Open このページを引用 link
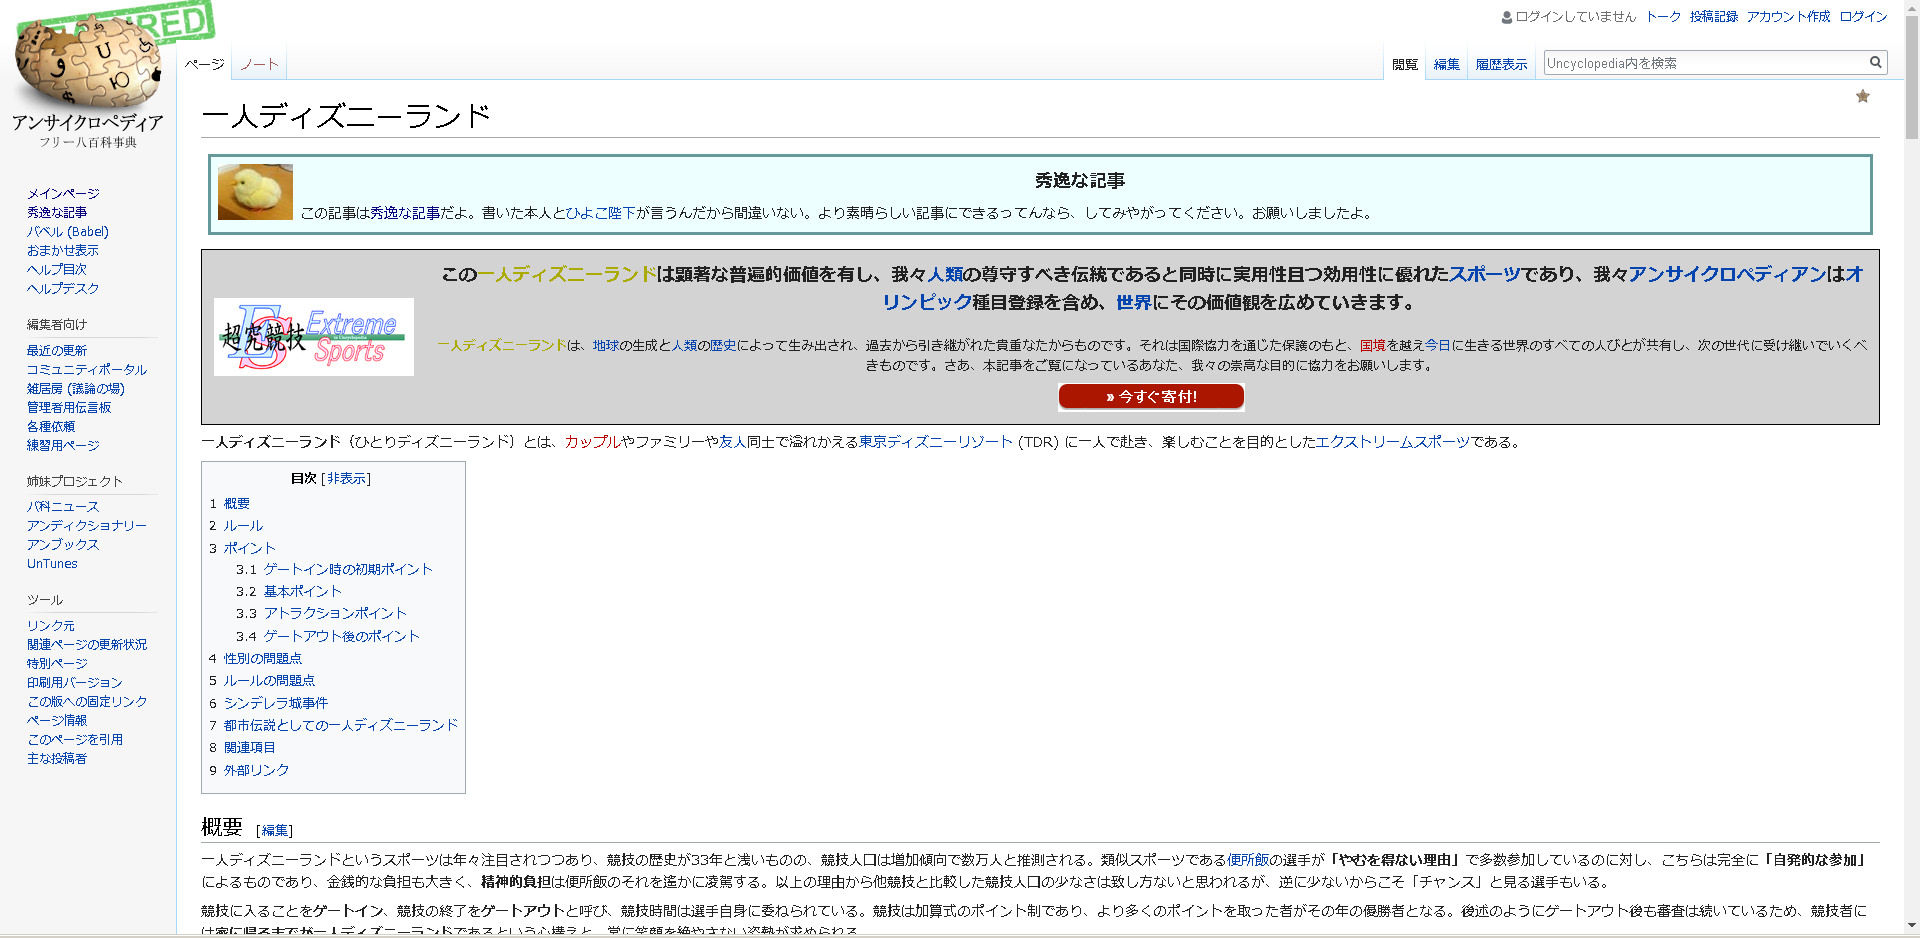This screenshot has width=1920, height=938. click(75, 739)
